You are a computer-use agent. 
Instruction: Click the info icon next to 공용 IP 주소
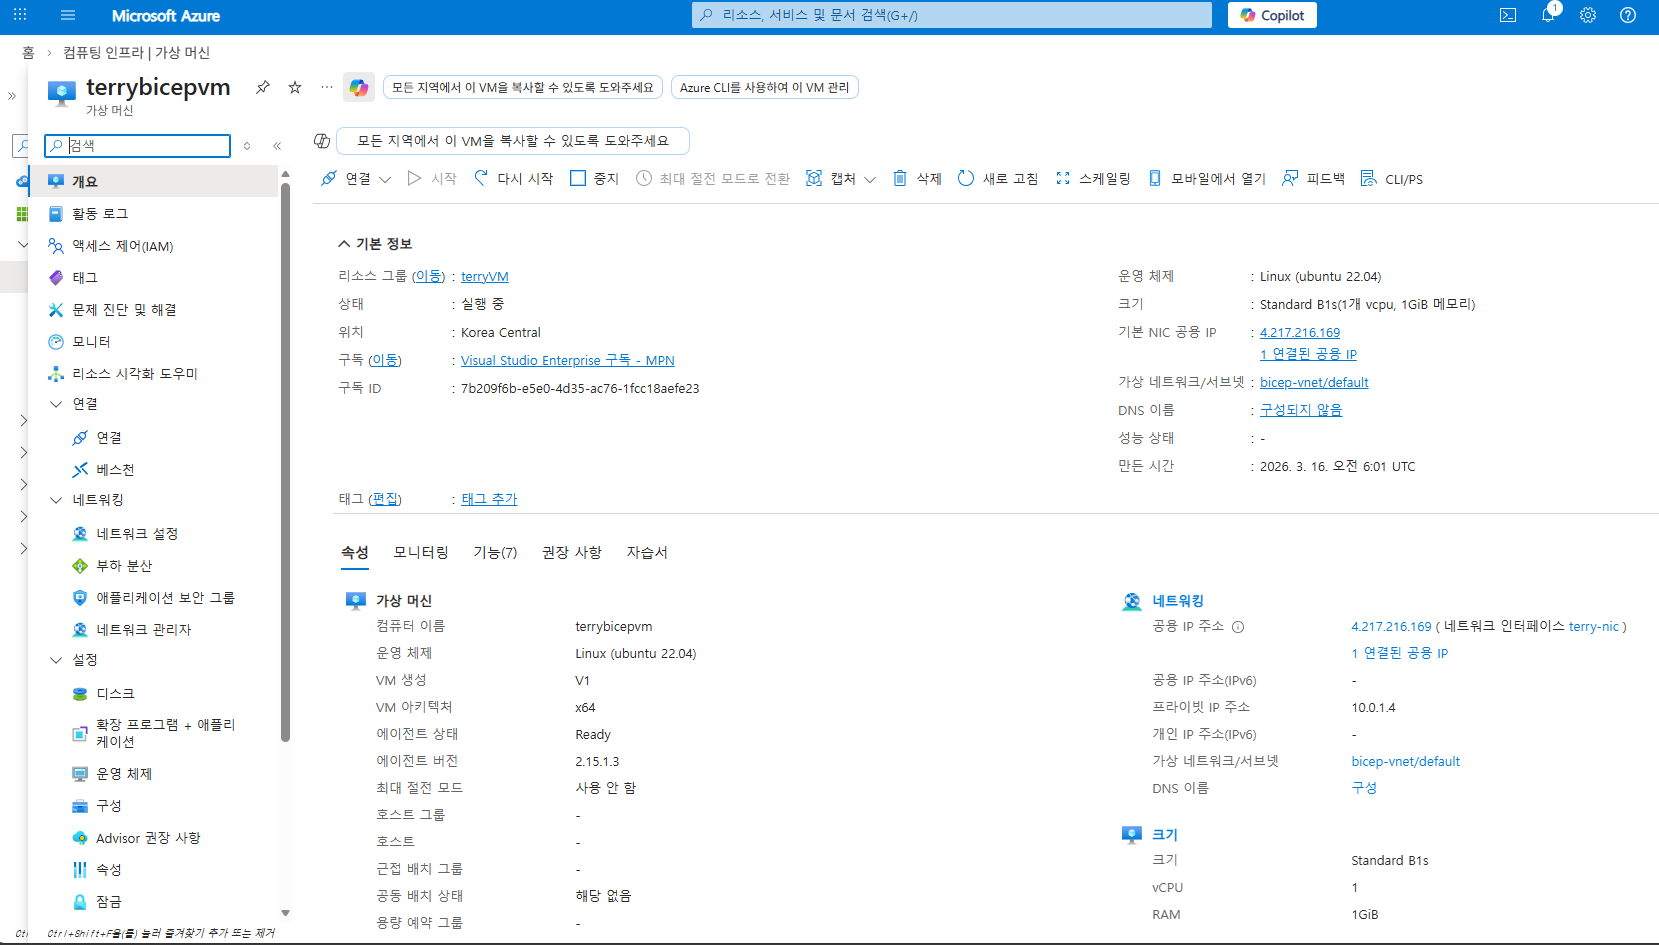point(1237,627)
